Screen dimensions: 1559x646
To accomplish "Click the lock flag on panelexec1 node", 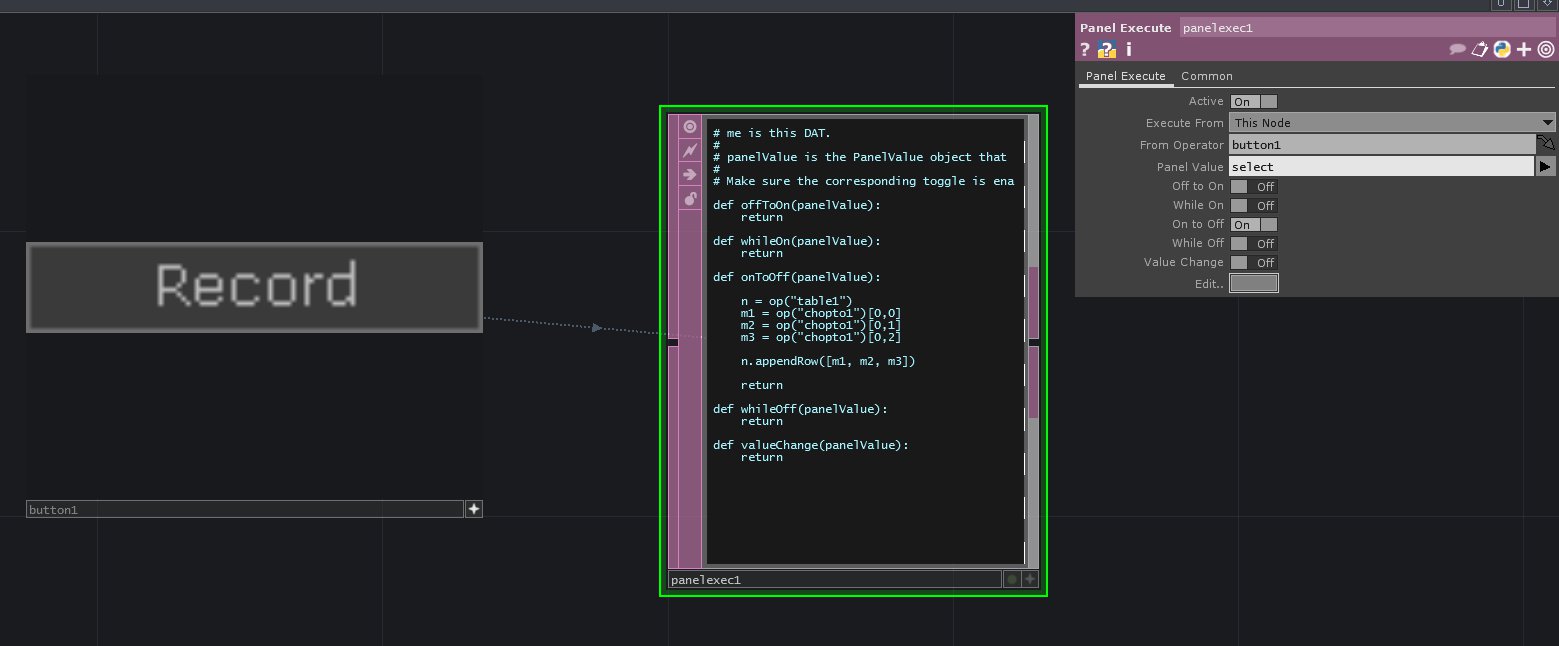I will (690, 199).
